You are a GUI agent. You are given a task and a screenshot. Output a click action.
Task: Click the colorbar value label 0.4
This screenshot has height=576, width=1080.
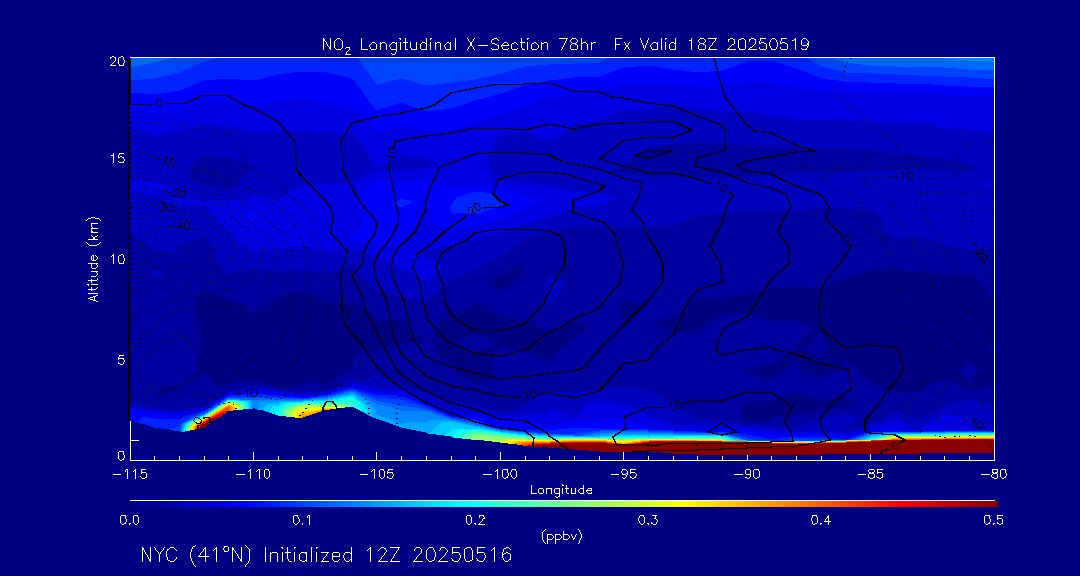(x=820, y=520)
